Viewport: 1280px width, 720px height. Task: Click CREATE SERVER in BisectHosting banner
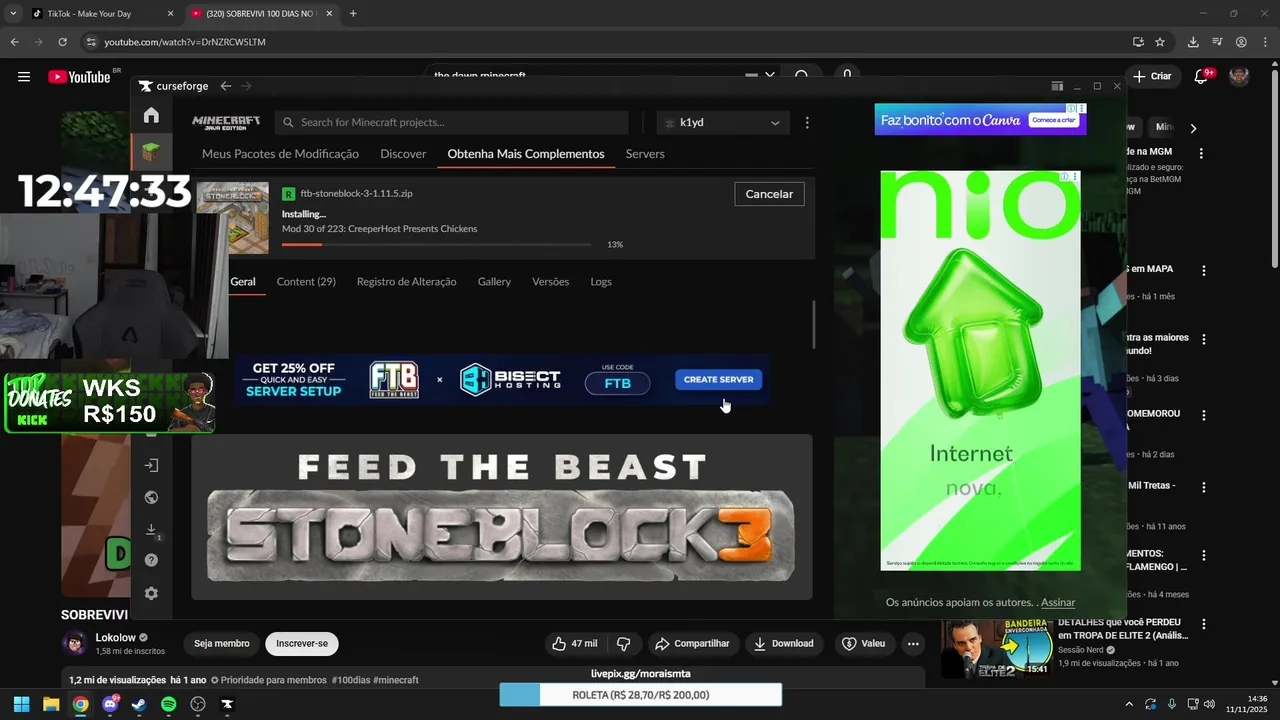click(x=718, y=380)
